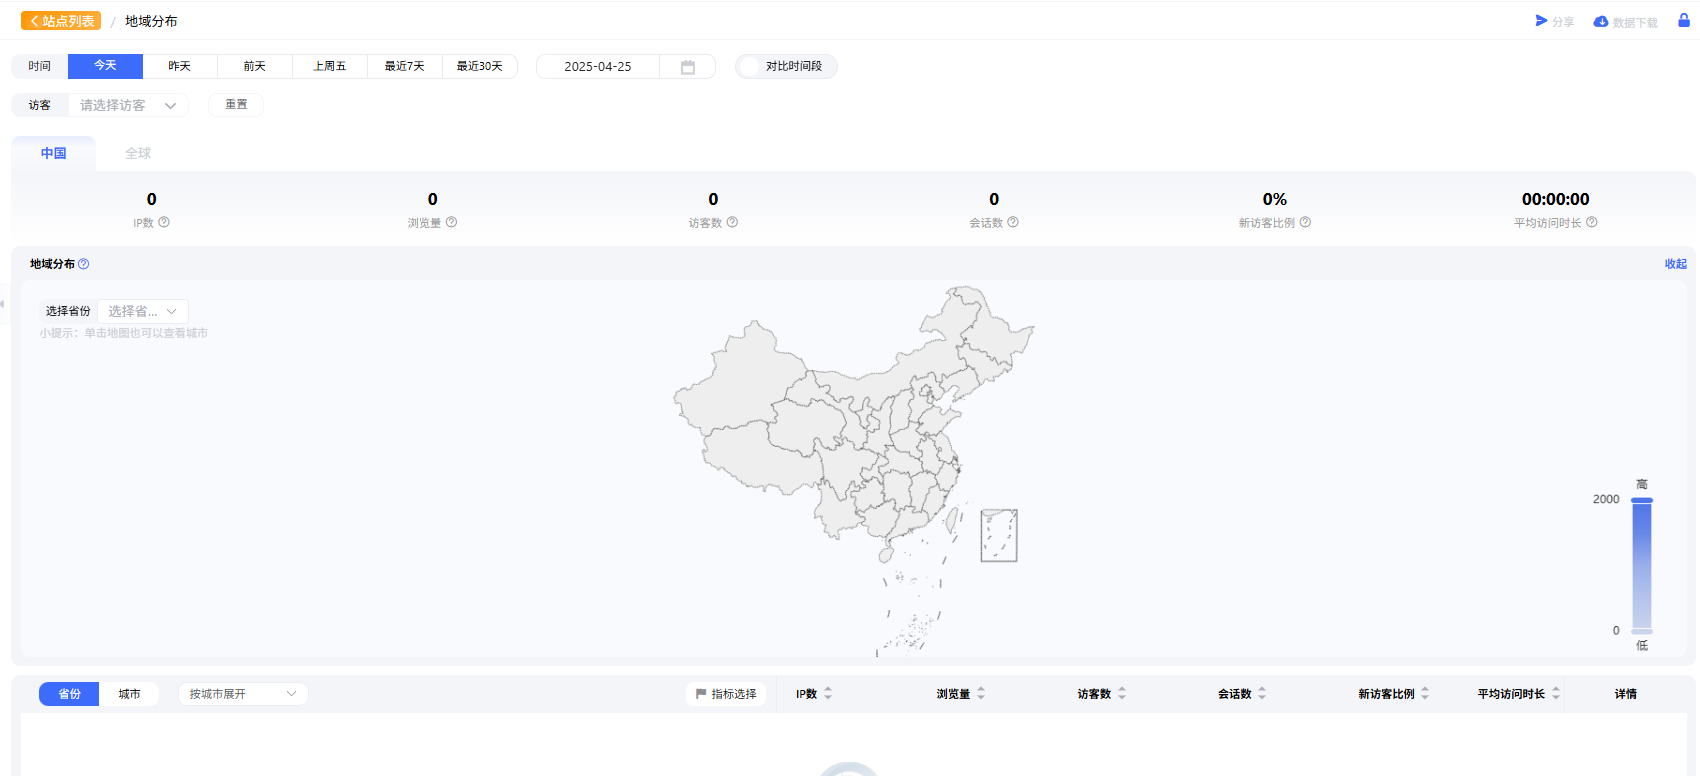Select the 今天 time range
The width and height of the screenshot is (1700, 776).
point(105,66)
